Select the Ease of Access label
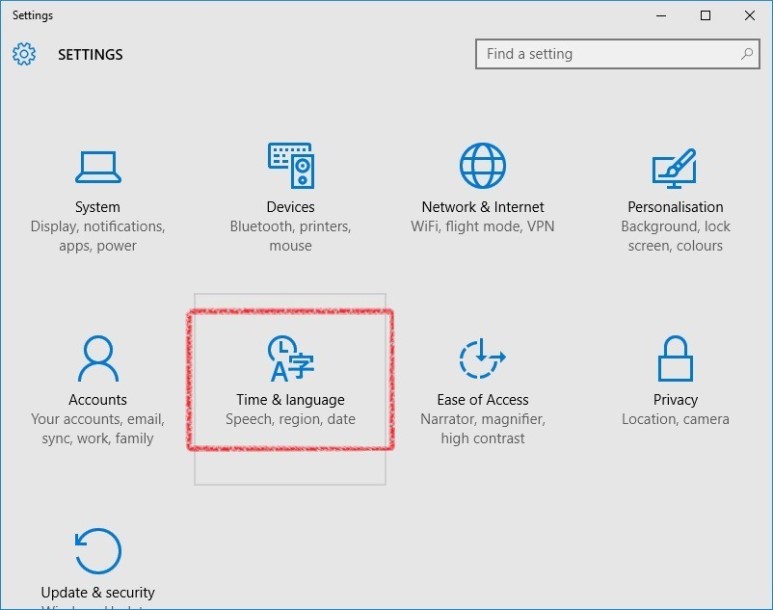 pyautogui.click(x=483, y=399)
